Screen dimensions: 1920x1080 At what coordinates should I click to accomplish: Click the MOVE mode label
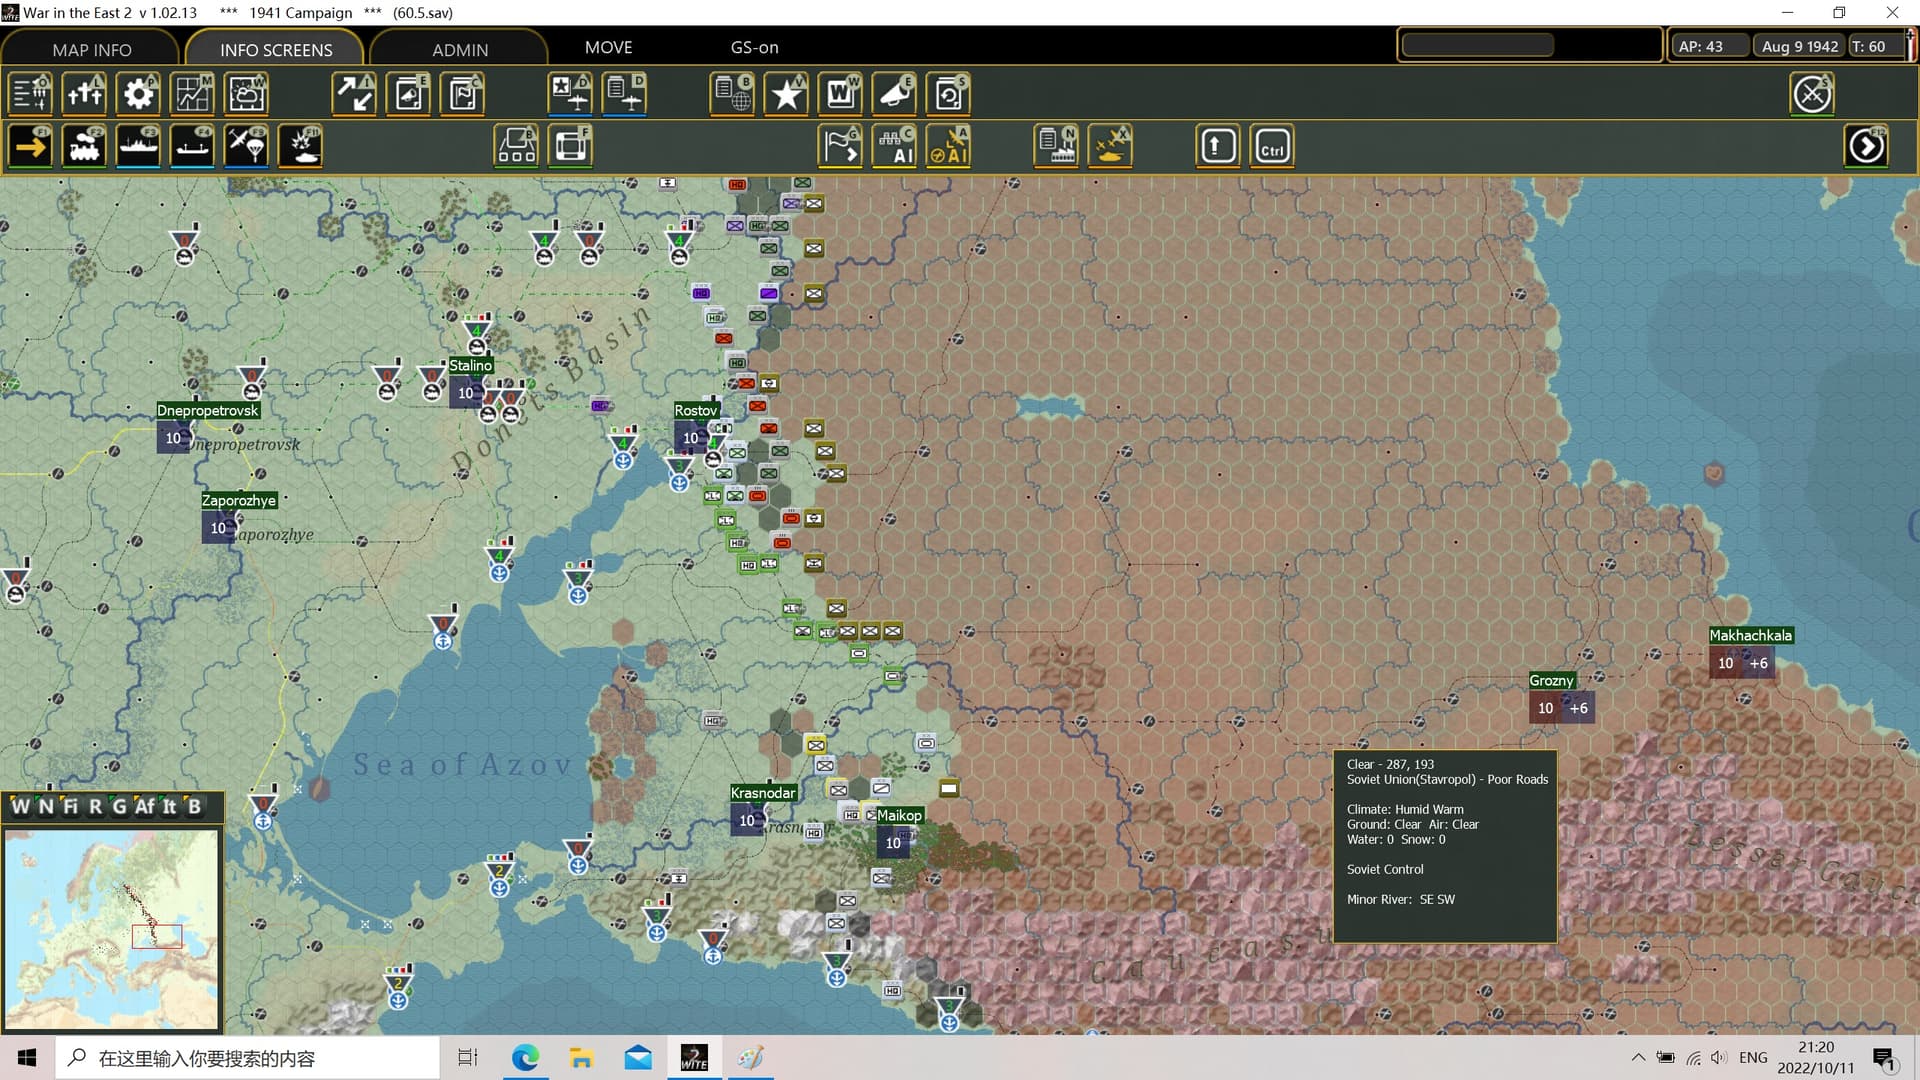[608, 47]
